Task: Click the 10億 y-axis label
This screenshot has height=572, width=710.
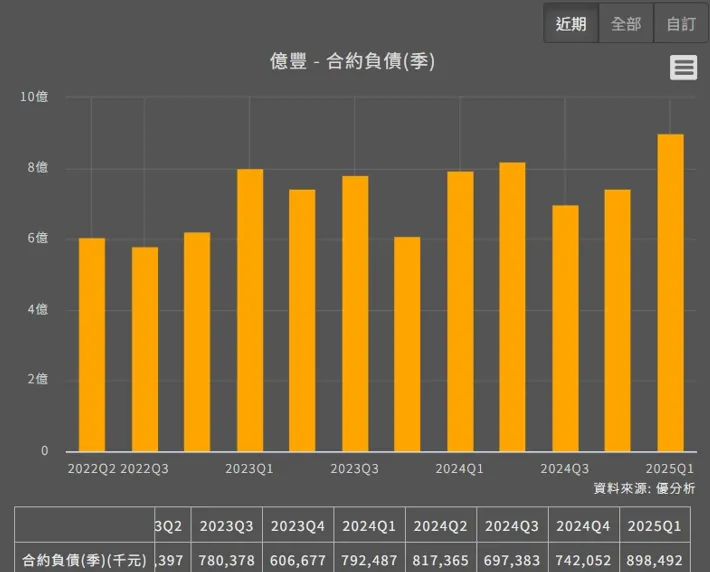Action: click(x=34, y=96)
